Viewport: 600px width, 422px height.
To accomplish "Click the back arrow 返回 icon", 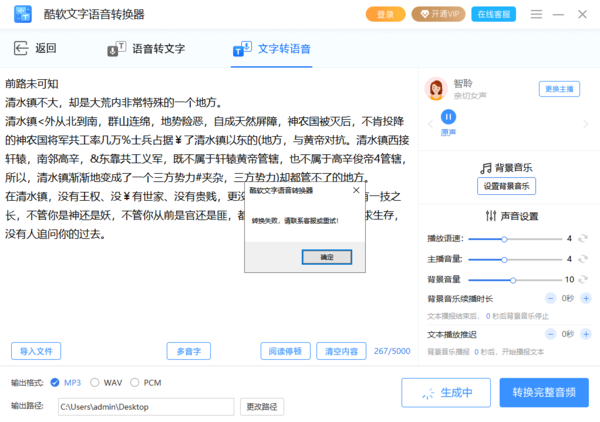I will (x=20, y=48).
